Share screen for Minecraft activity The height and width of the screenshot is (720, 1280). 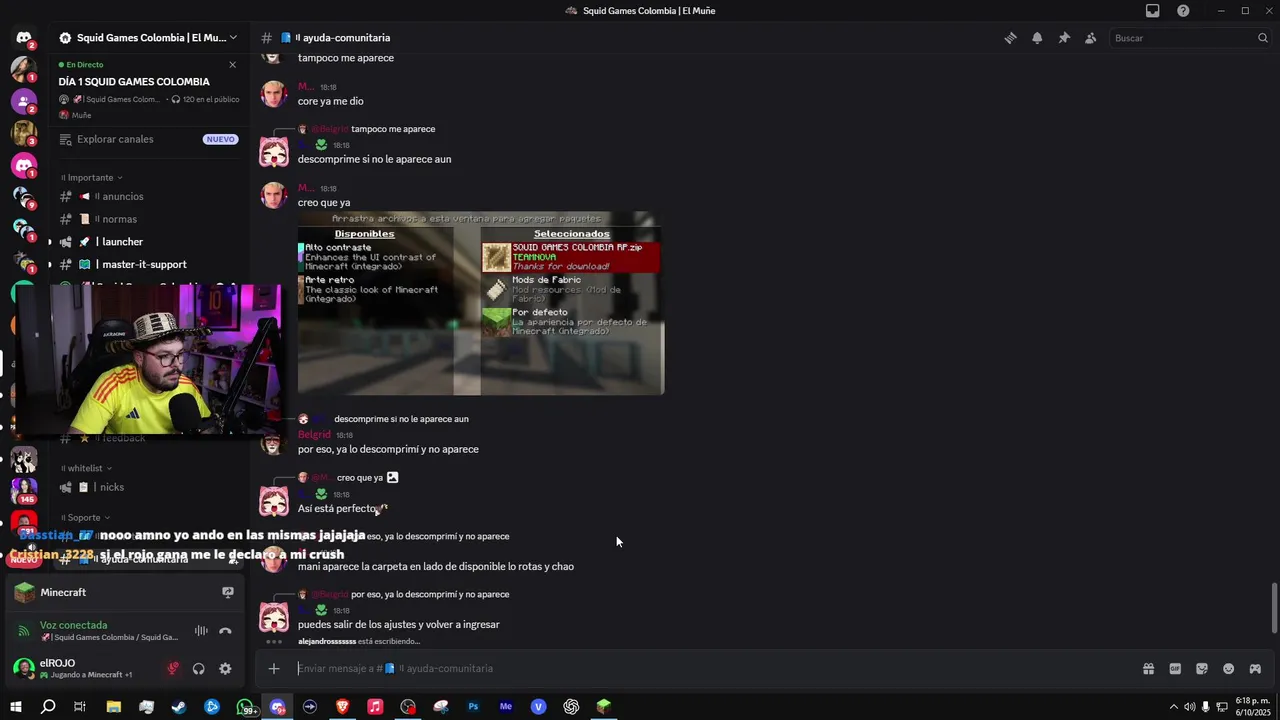coord(228,592)
